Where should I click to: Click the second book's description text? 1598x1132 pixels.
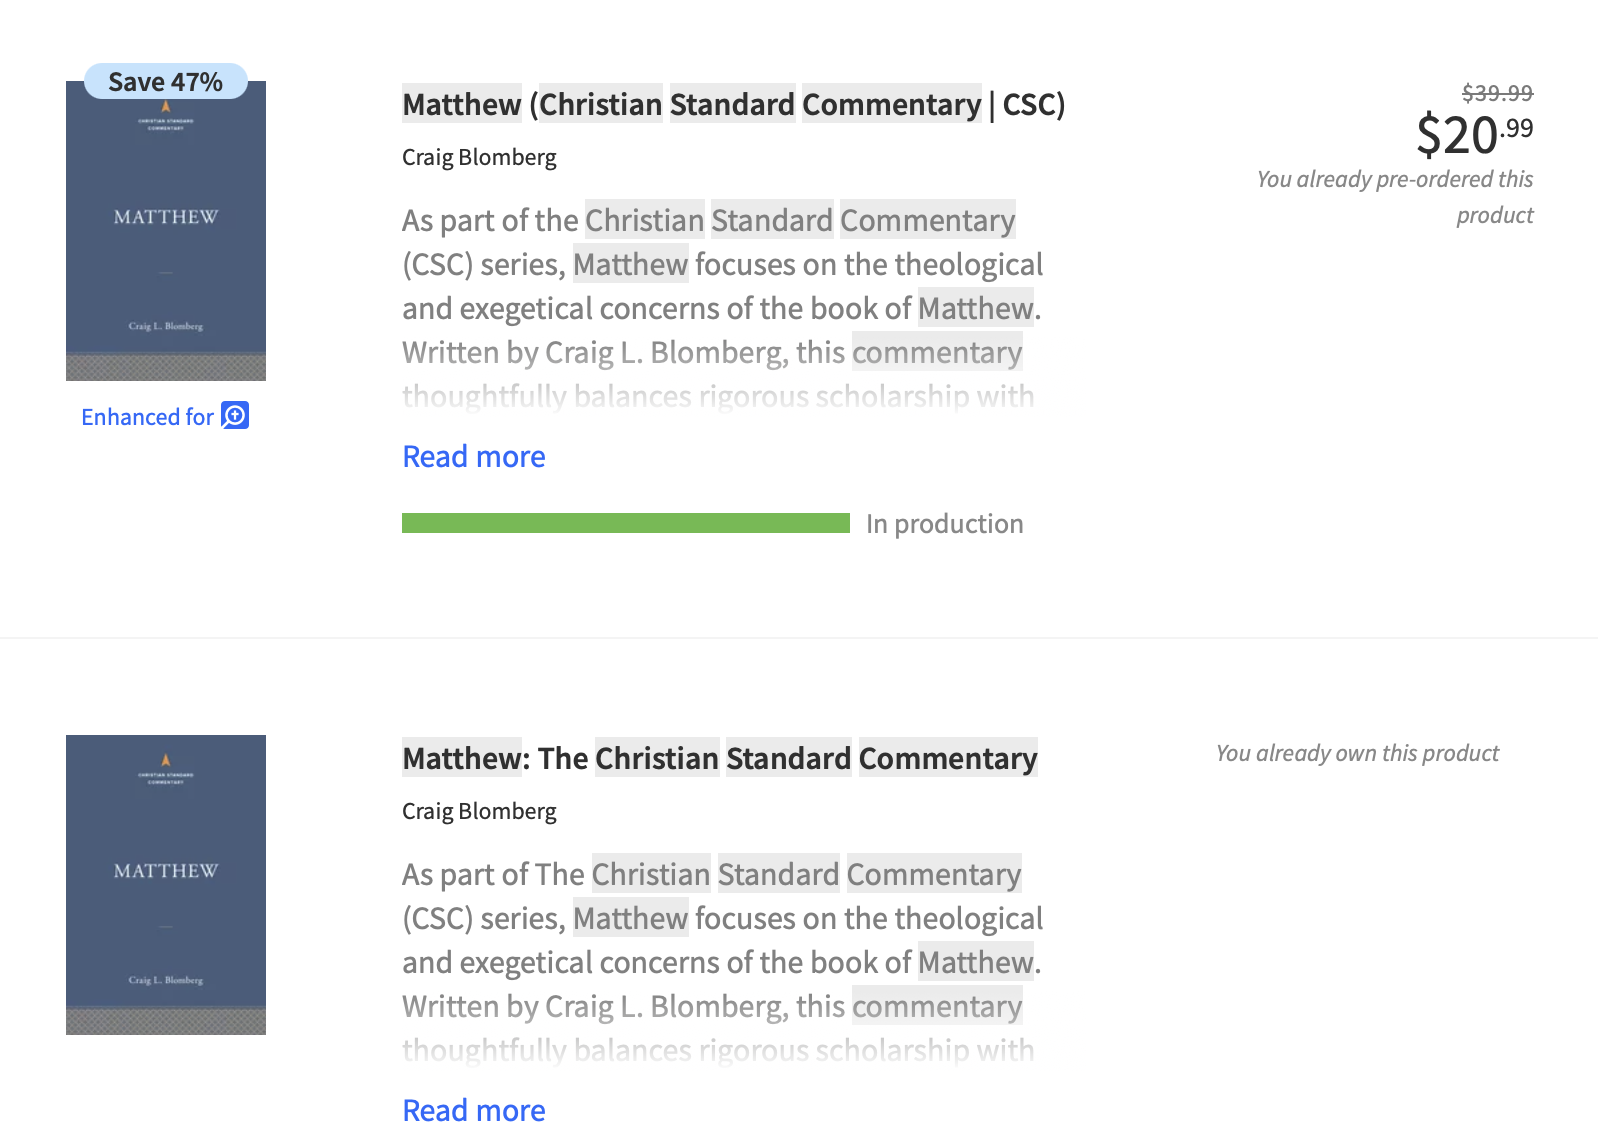click(x=722, y=962)
